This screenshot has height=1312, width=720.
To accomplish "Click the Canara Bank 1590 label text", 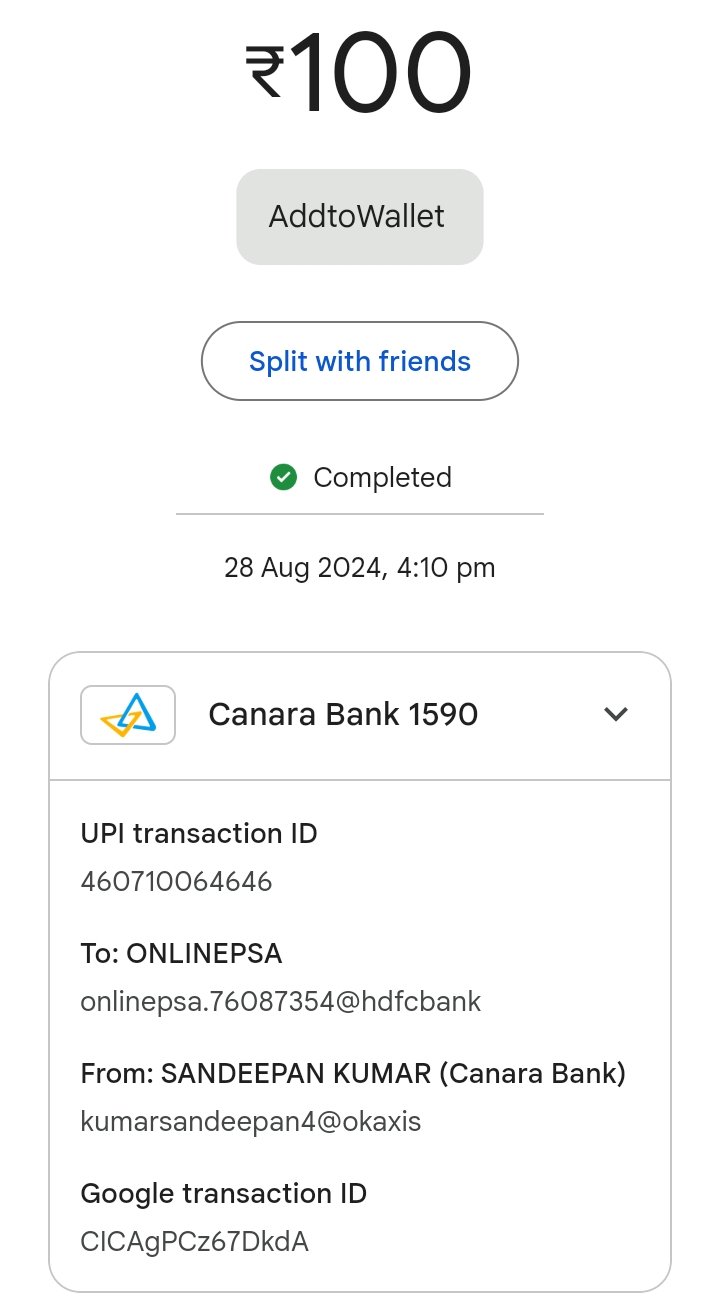I will pos(343,714).
